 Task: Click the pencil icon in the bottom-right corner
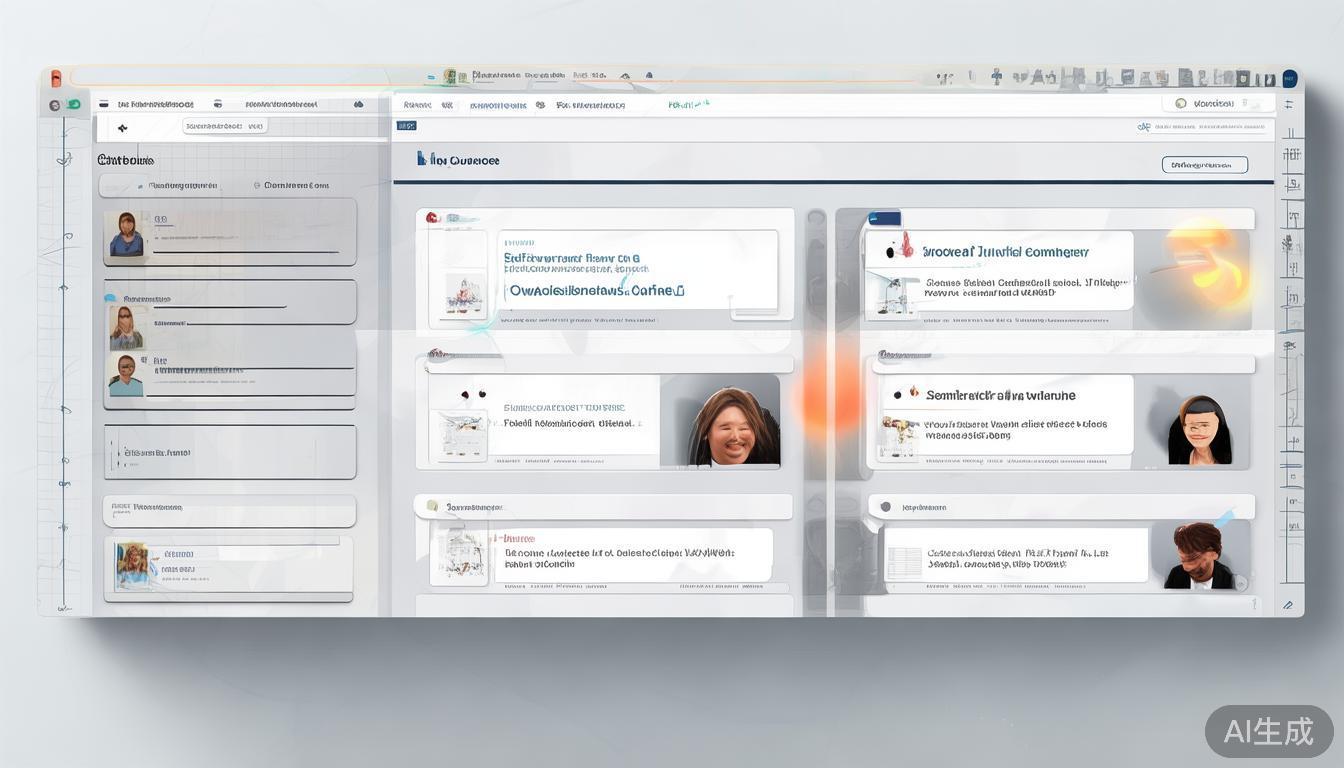[1287, 605]
